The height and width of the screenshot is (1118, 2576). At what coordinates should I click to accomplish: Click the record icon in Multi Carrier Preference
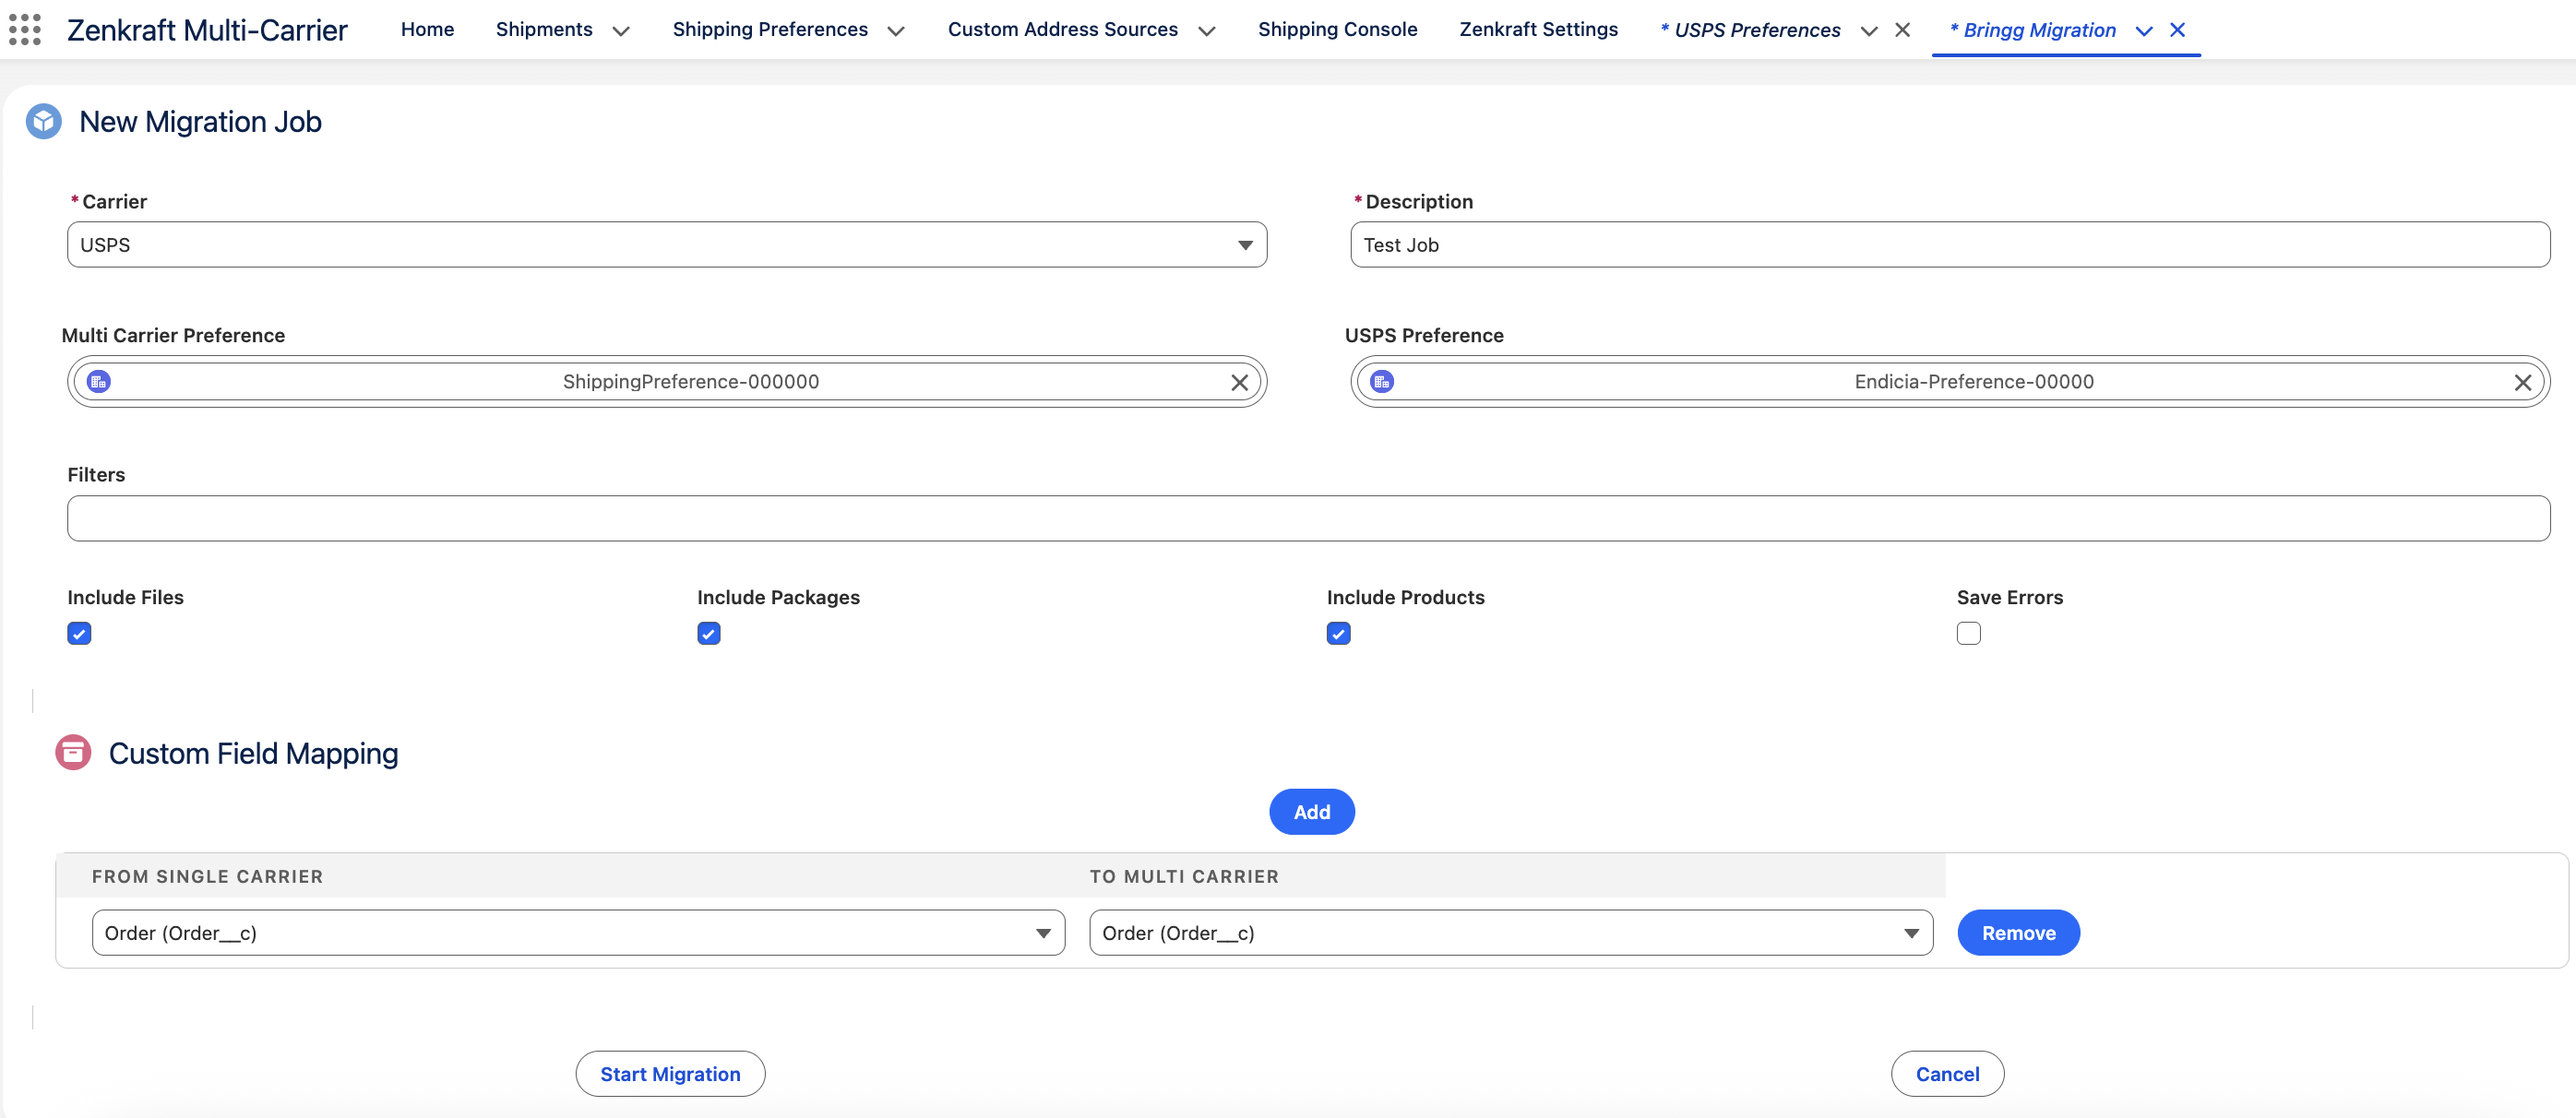[x=99, y=382]
